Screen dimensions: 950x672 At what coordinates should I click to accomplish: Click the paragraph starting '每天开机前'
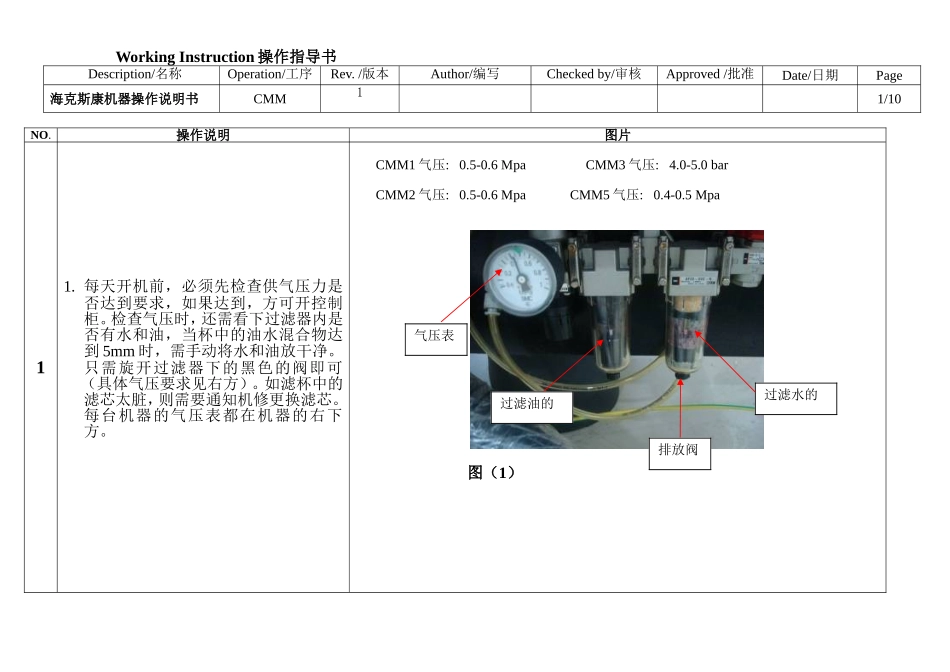click(213, 358)
